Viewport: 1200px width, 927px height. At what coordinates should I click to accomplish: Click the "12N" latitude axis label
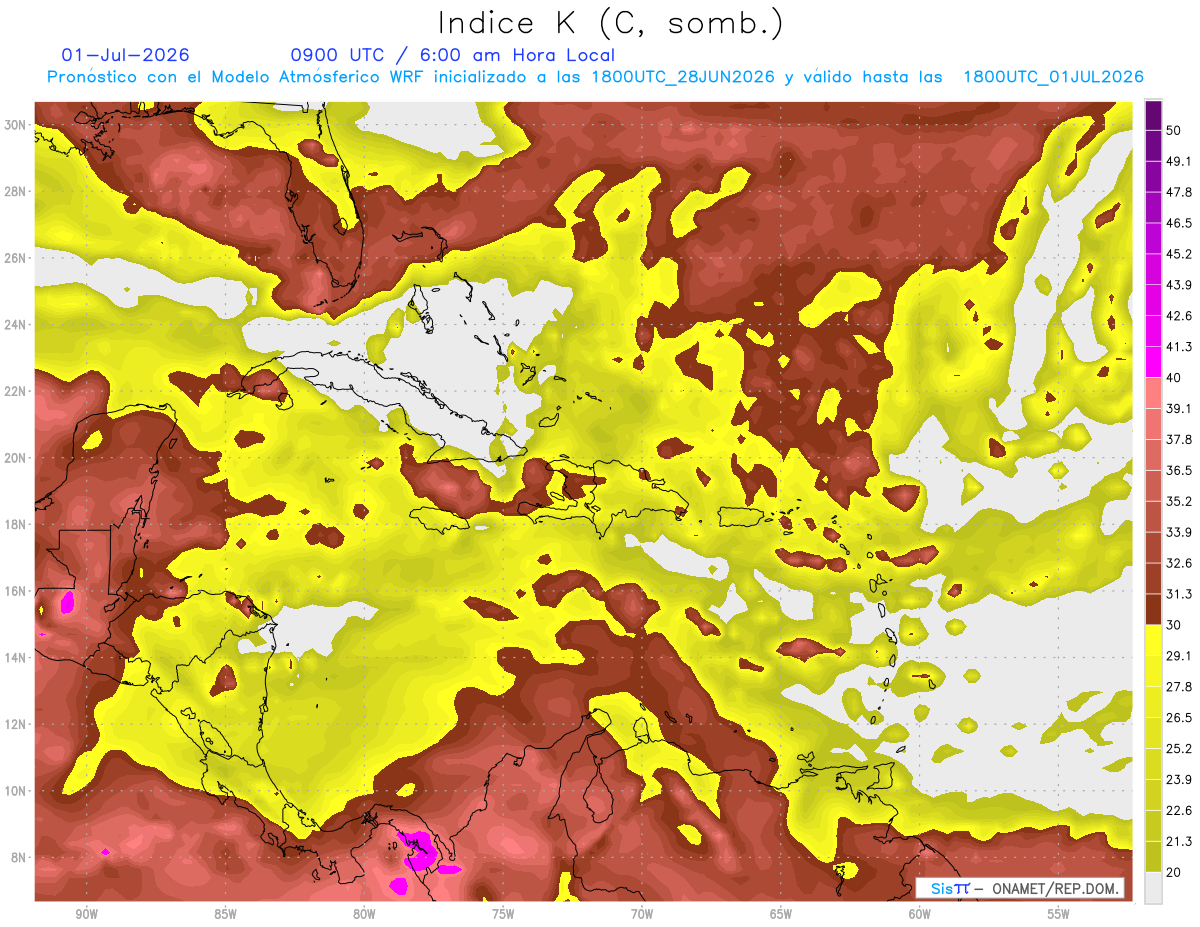pos(16,724)
